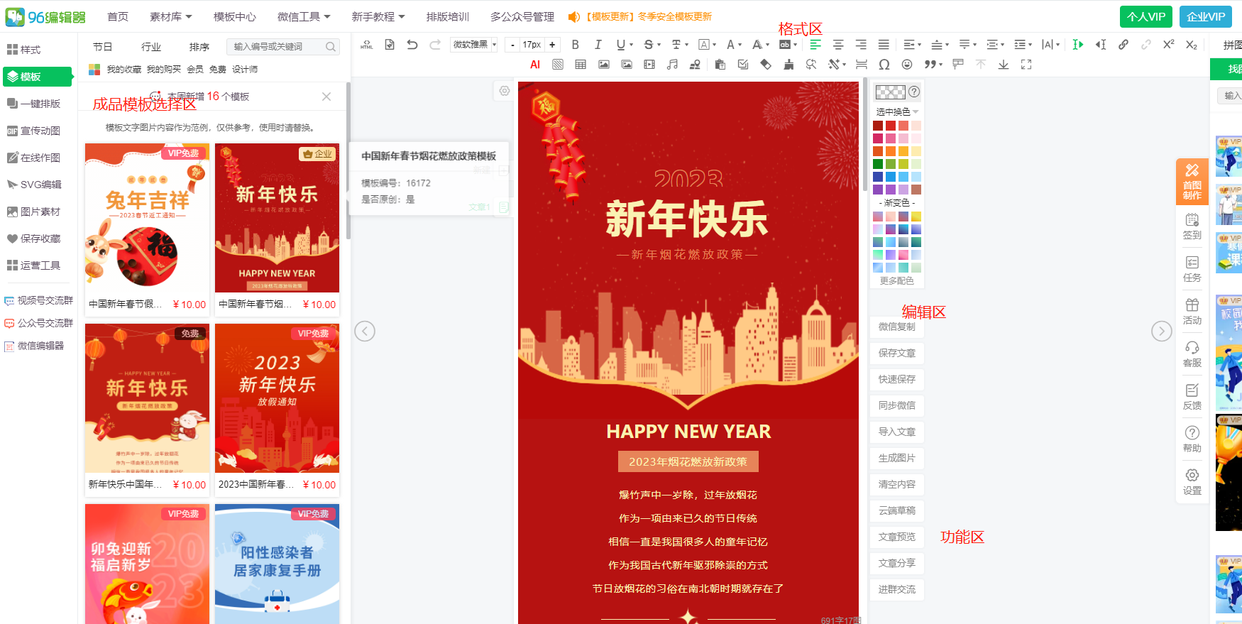
Task: Click the red AI tool
Action: pyautogui.click(x=535, y=64)
